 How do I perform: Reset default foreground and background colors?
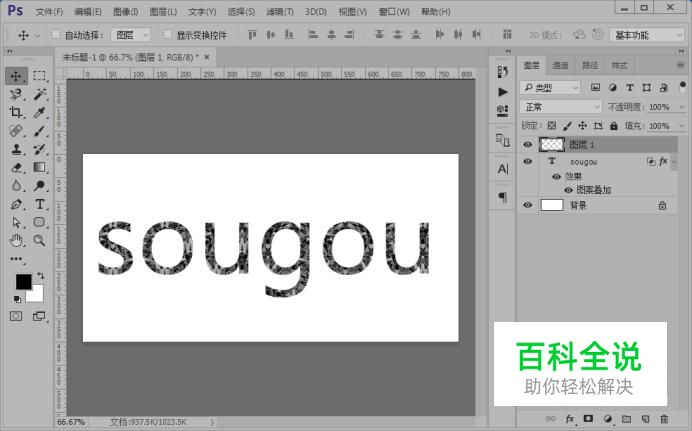[x=17, y=300]
